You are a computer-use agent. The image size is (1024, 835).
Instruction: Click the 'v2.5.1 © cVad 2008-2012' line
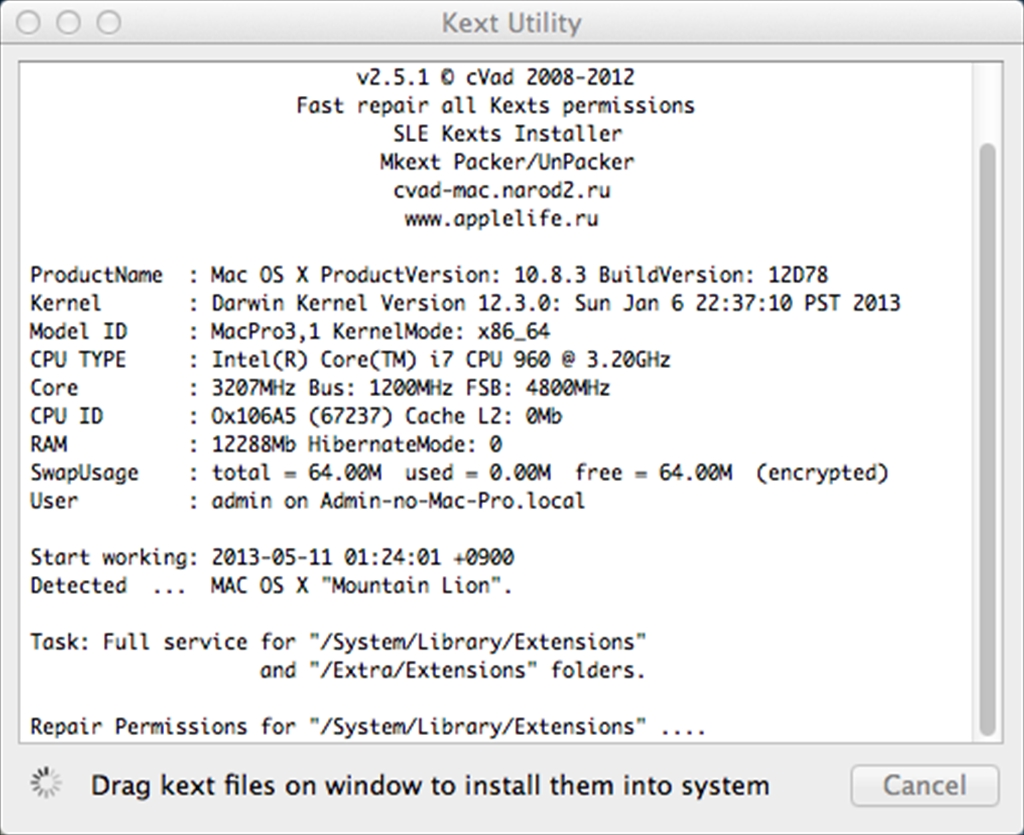coord(496,77)
